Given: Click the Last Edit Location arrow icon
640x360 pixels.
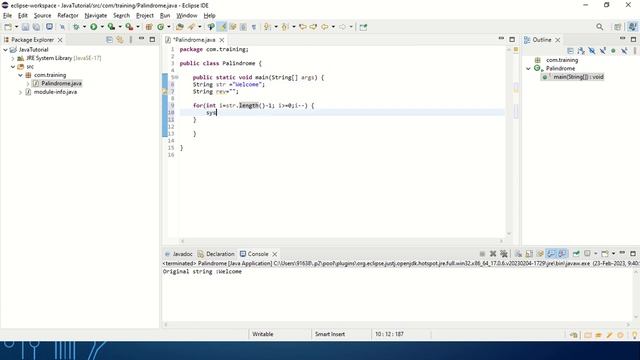Looking at the screenshot, I should coord(303,27).
